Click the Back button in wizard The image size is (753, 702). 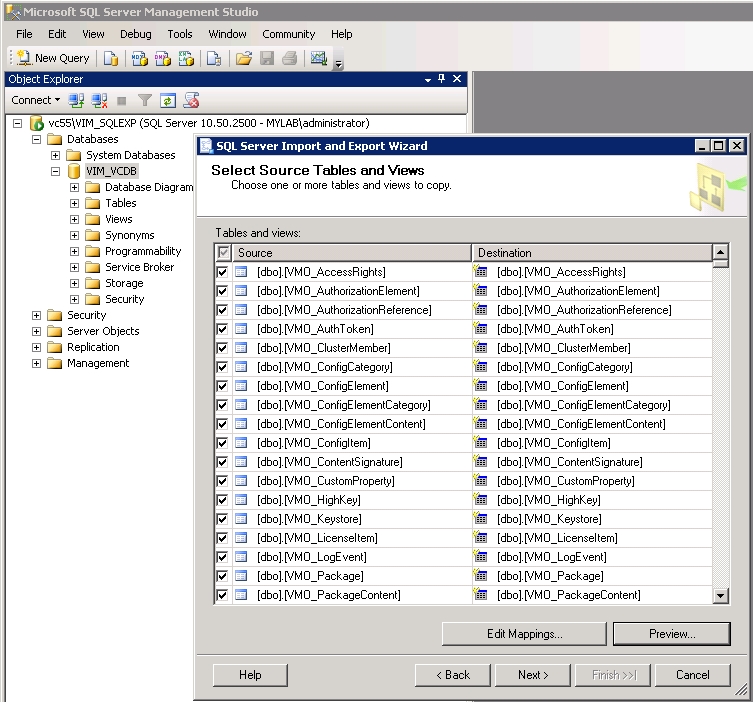[x=453, y=675]
